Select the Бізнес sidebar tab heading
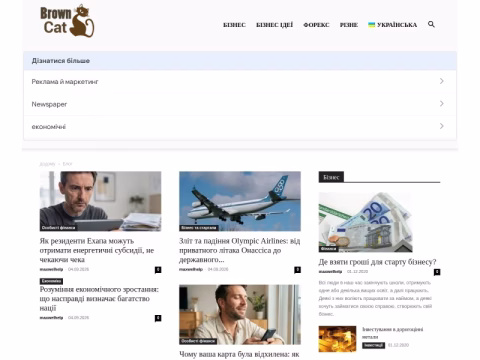This screenshot has height=360, width=480. tap(331, 177)
